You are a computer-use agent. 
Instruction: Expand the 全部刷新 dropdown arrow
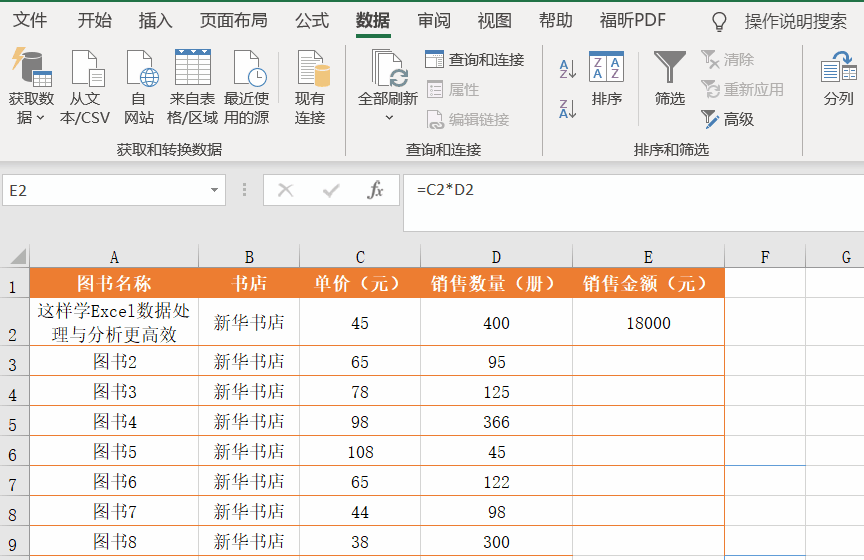point(389,117)
